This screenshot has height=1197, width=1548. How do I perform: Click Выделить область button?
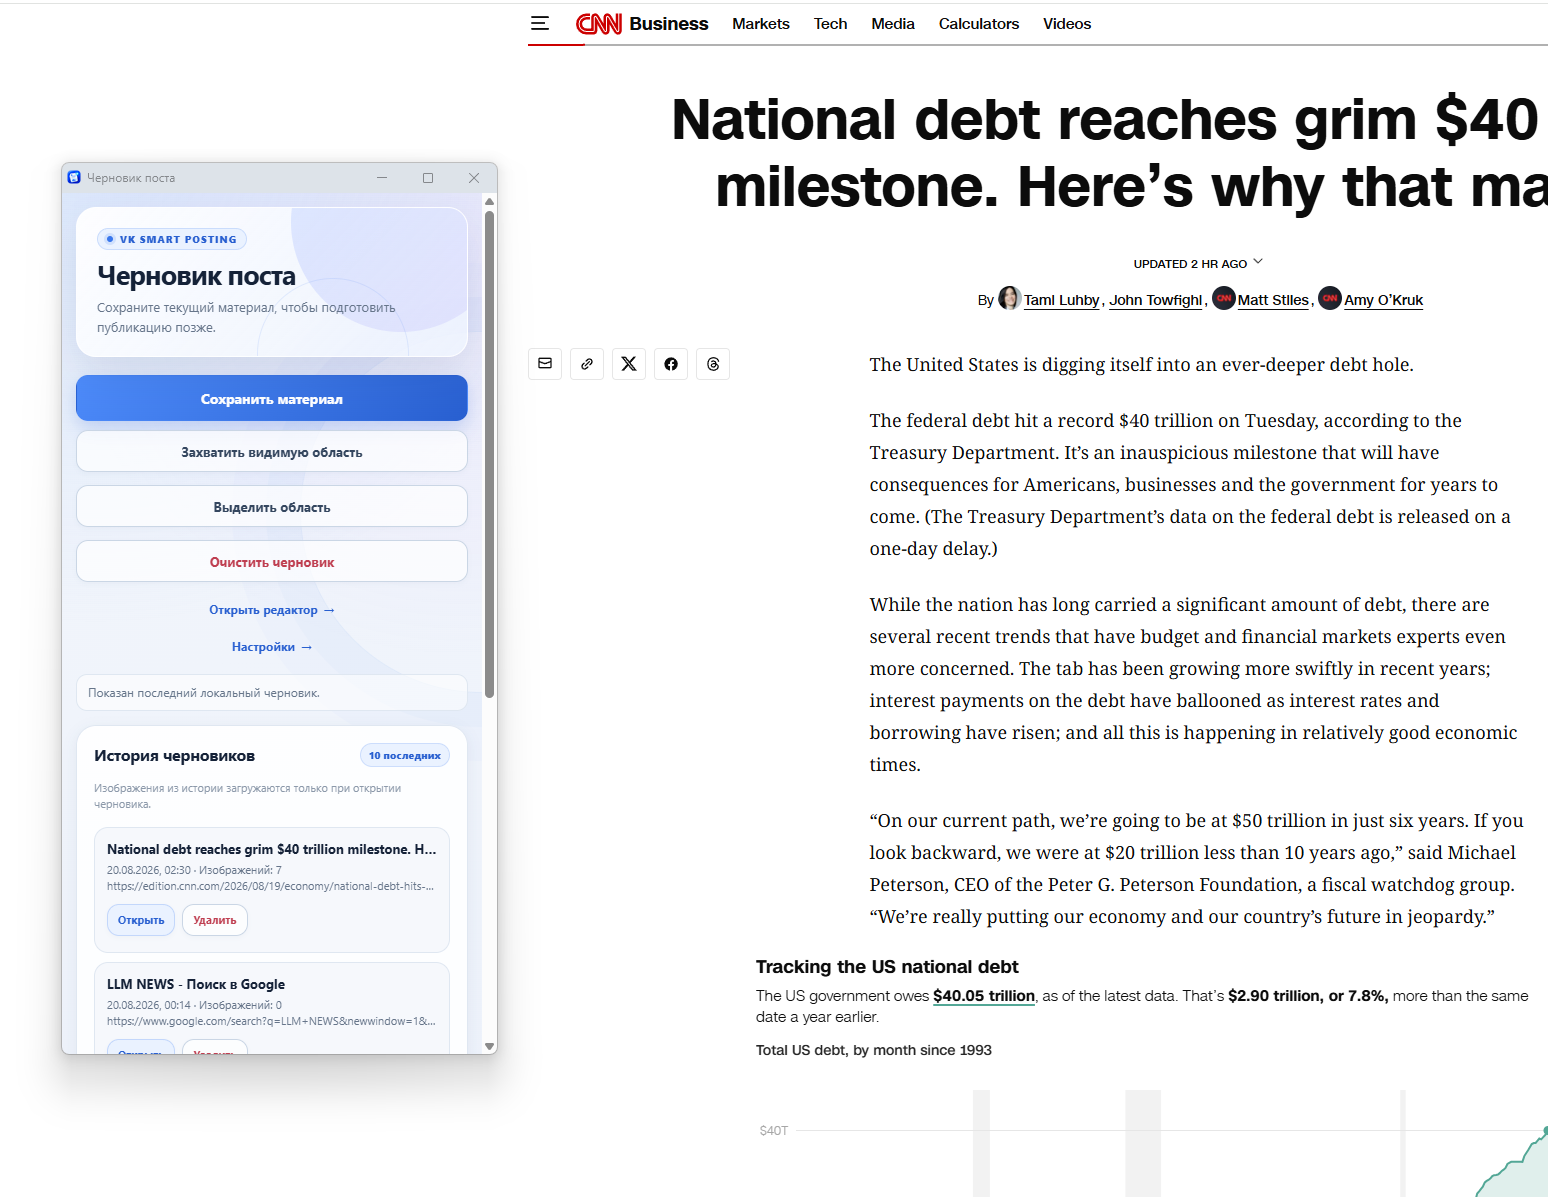coord(272,507)
